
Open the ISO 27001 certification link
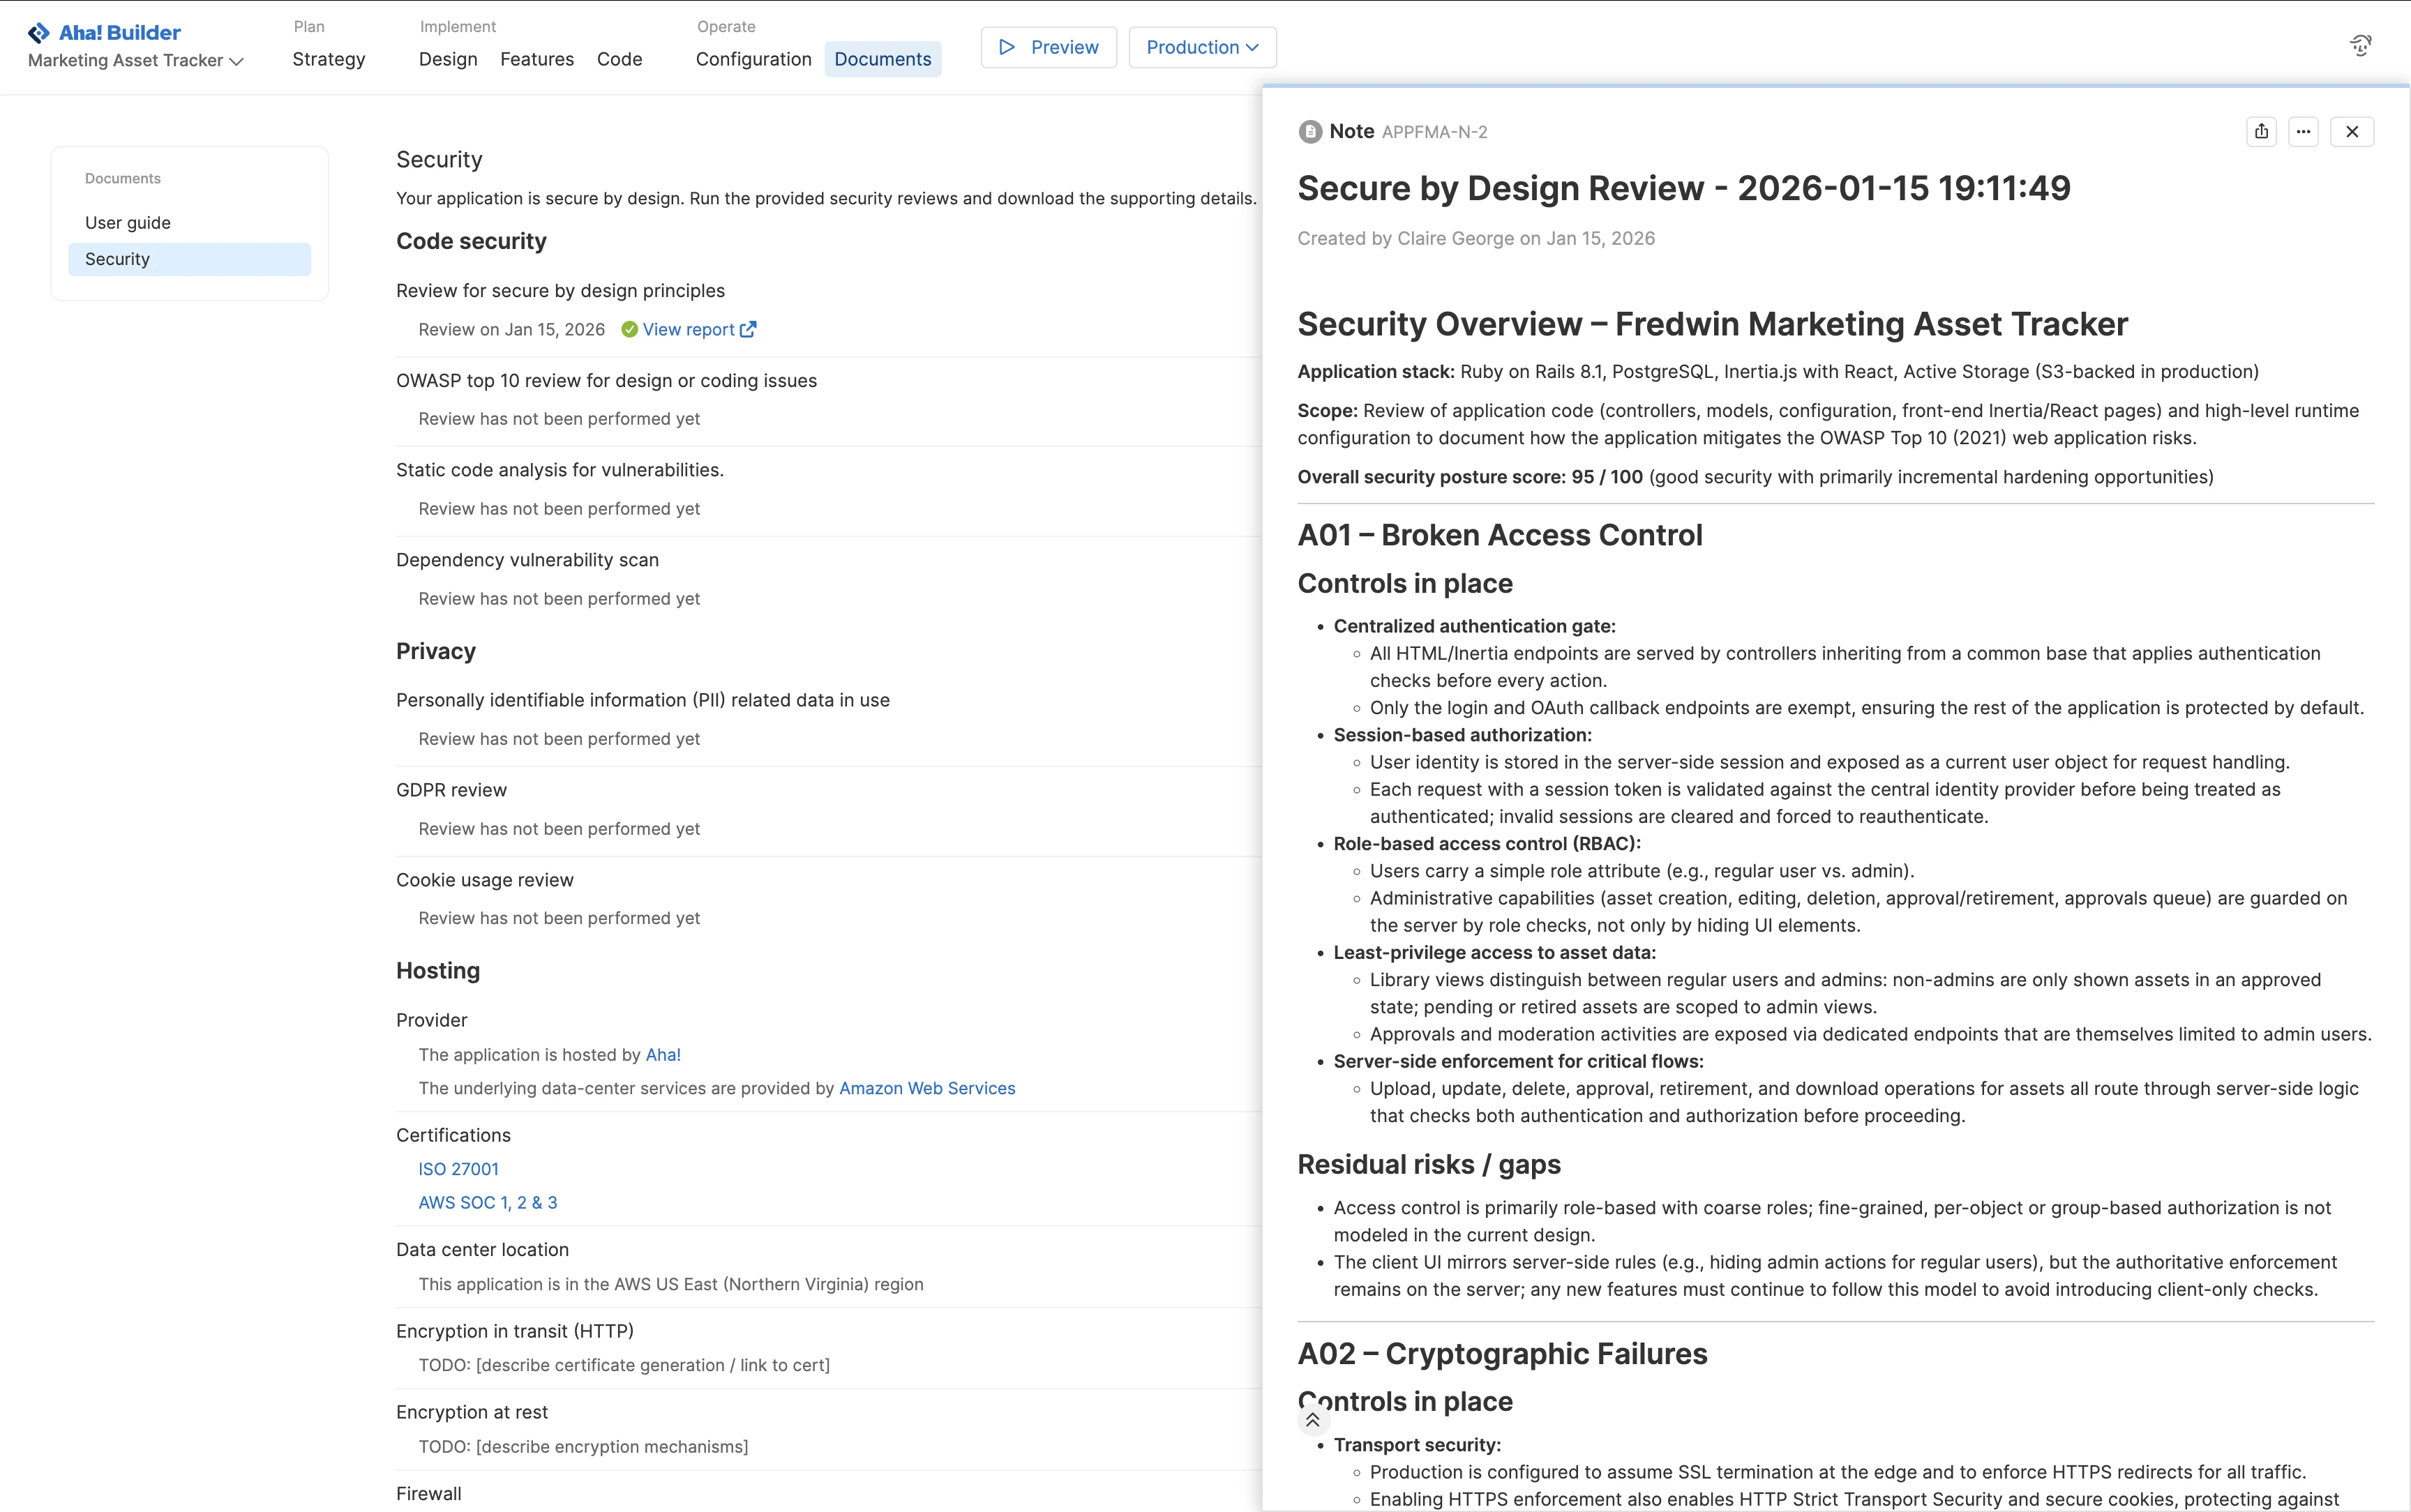[x=458, y=1169]
